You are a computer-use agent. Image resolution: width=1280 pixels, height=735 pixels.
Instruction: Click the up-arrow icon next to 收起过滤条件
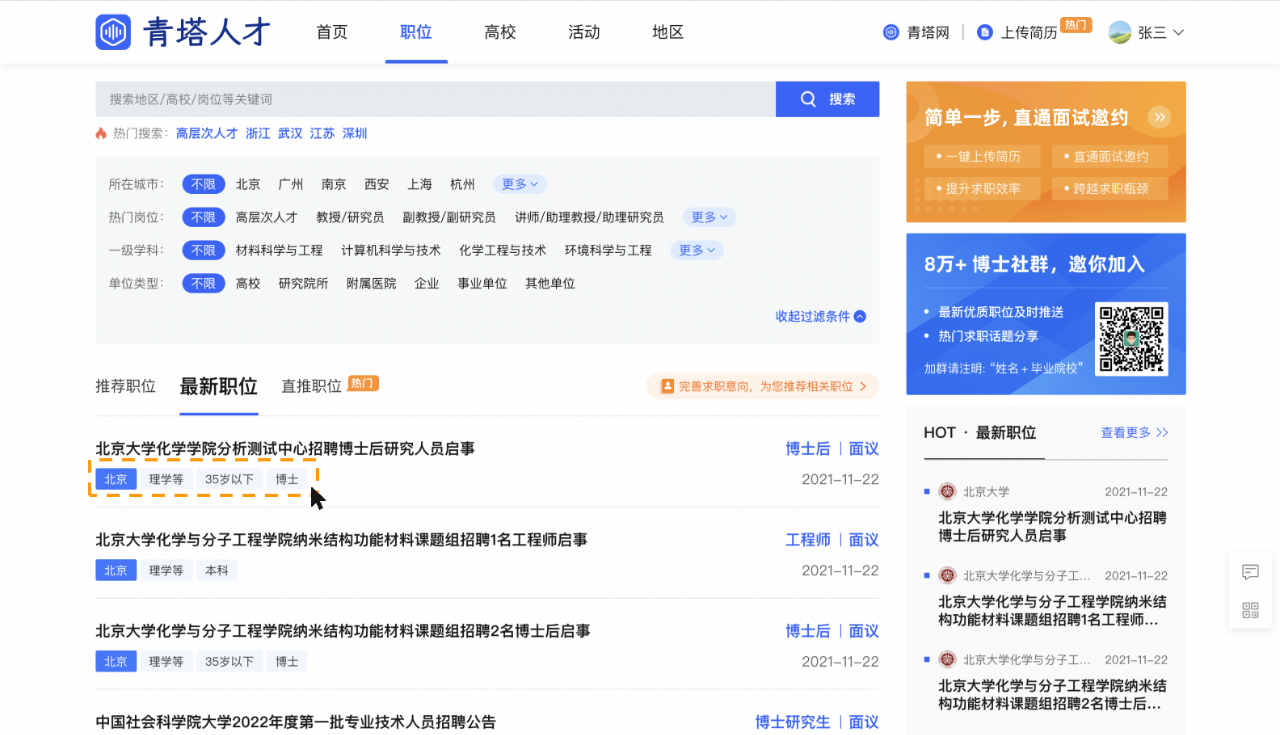(860, 316)
